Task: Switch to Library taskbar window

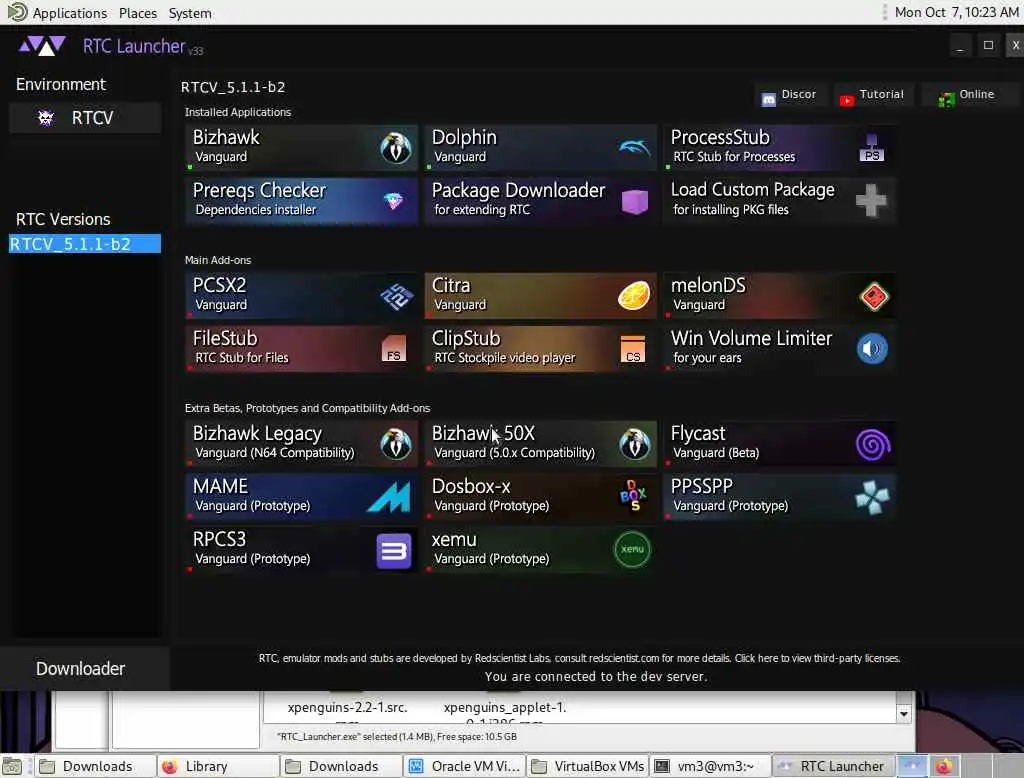Action: click(218, 766)
